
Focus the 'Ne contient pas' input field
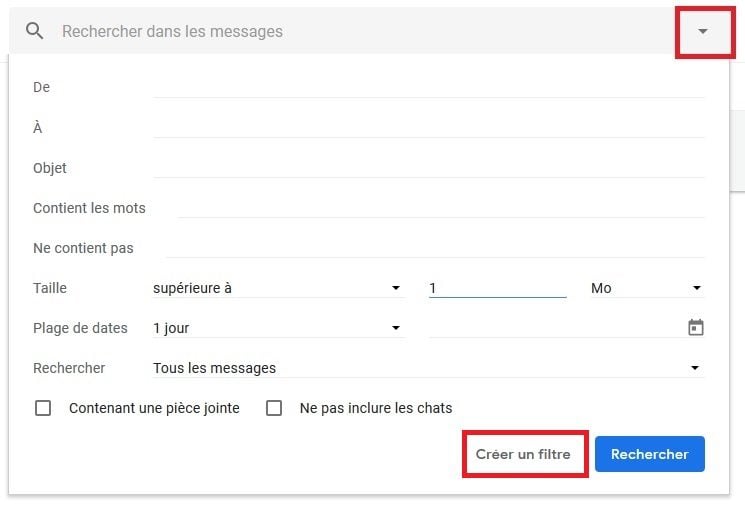coord(435,248)
